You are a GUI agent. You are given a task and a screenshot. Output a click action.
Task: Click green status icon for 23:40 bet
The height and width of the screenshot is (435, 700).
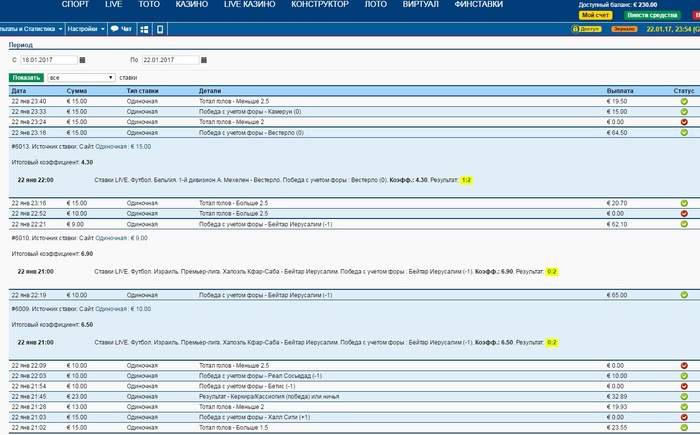click(684, 101)
